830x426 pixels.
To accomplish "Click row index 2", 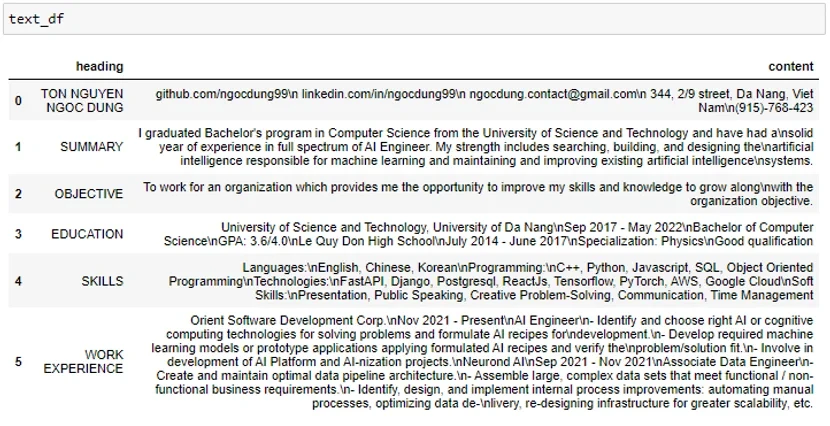I will (x=19, y=194).
